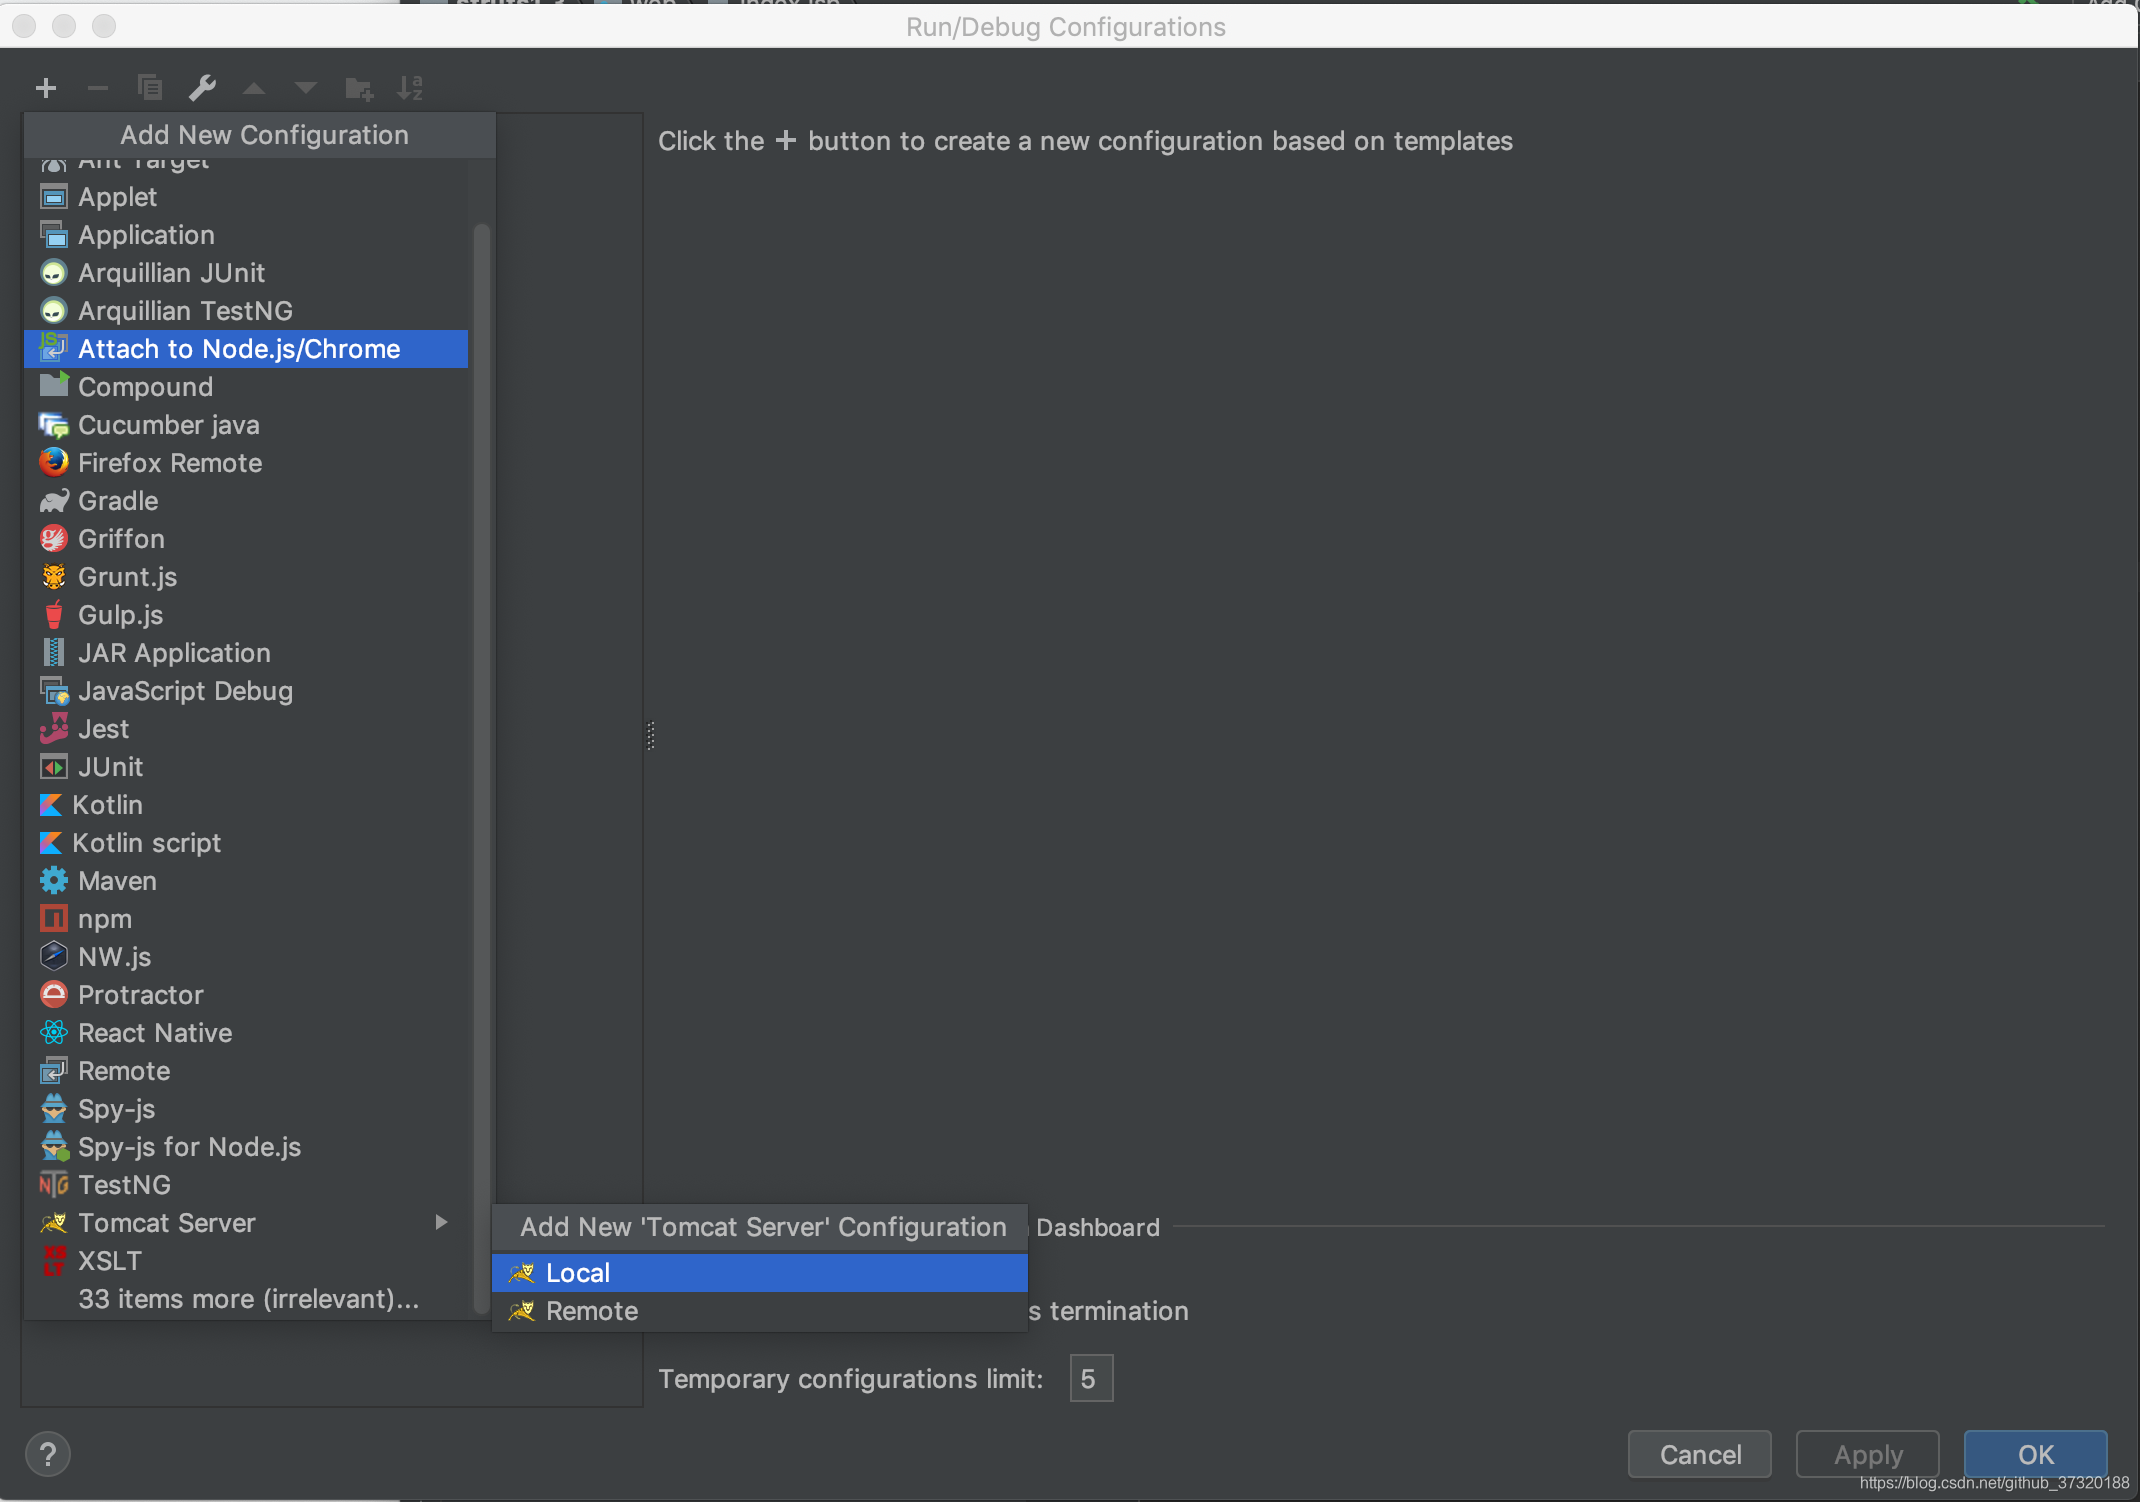Click the Griffon icon
Viewport: 2140px width, 1502px height.
click(54, 539)
